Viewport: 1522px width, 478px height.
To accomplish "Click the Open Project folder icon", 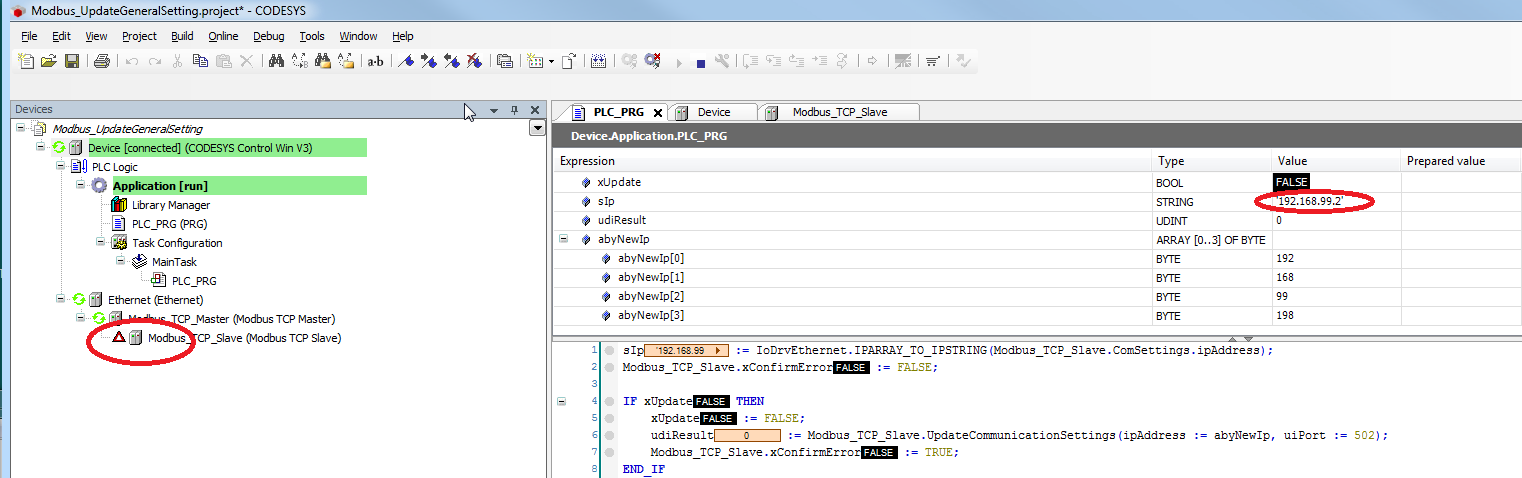I will pyautogui.click(x=48, y=61).
